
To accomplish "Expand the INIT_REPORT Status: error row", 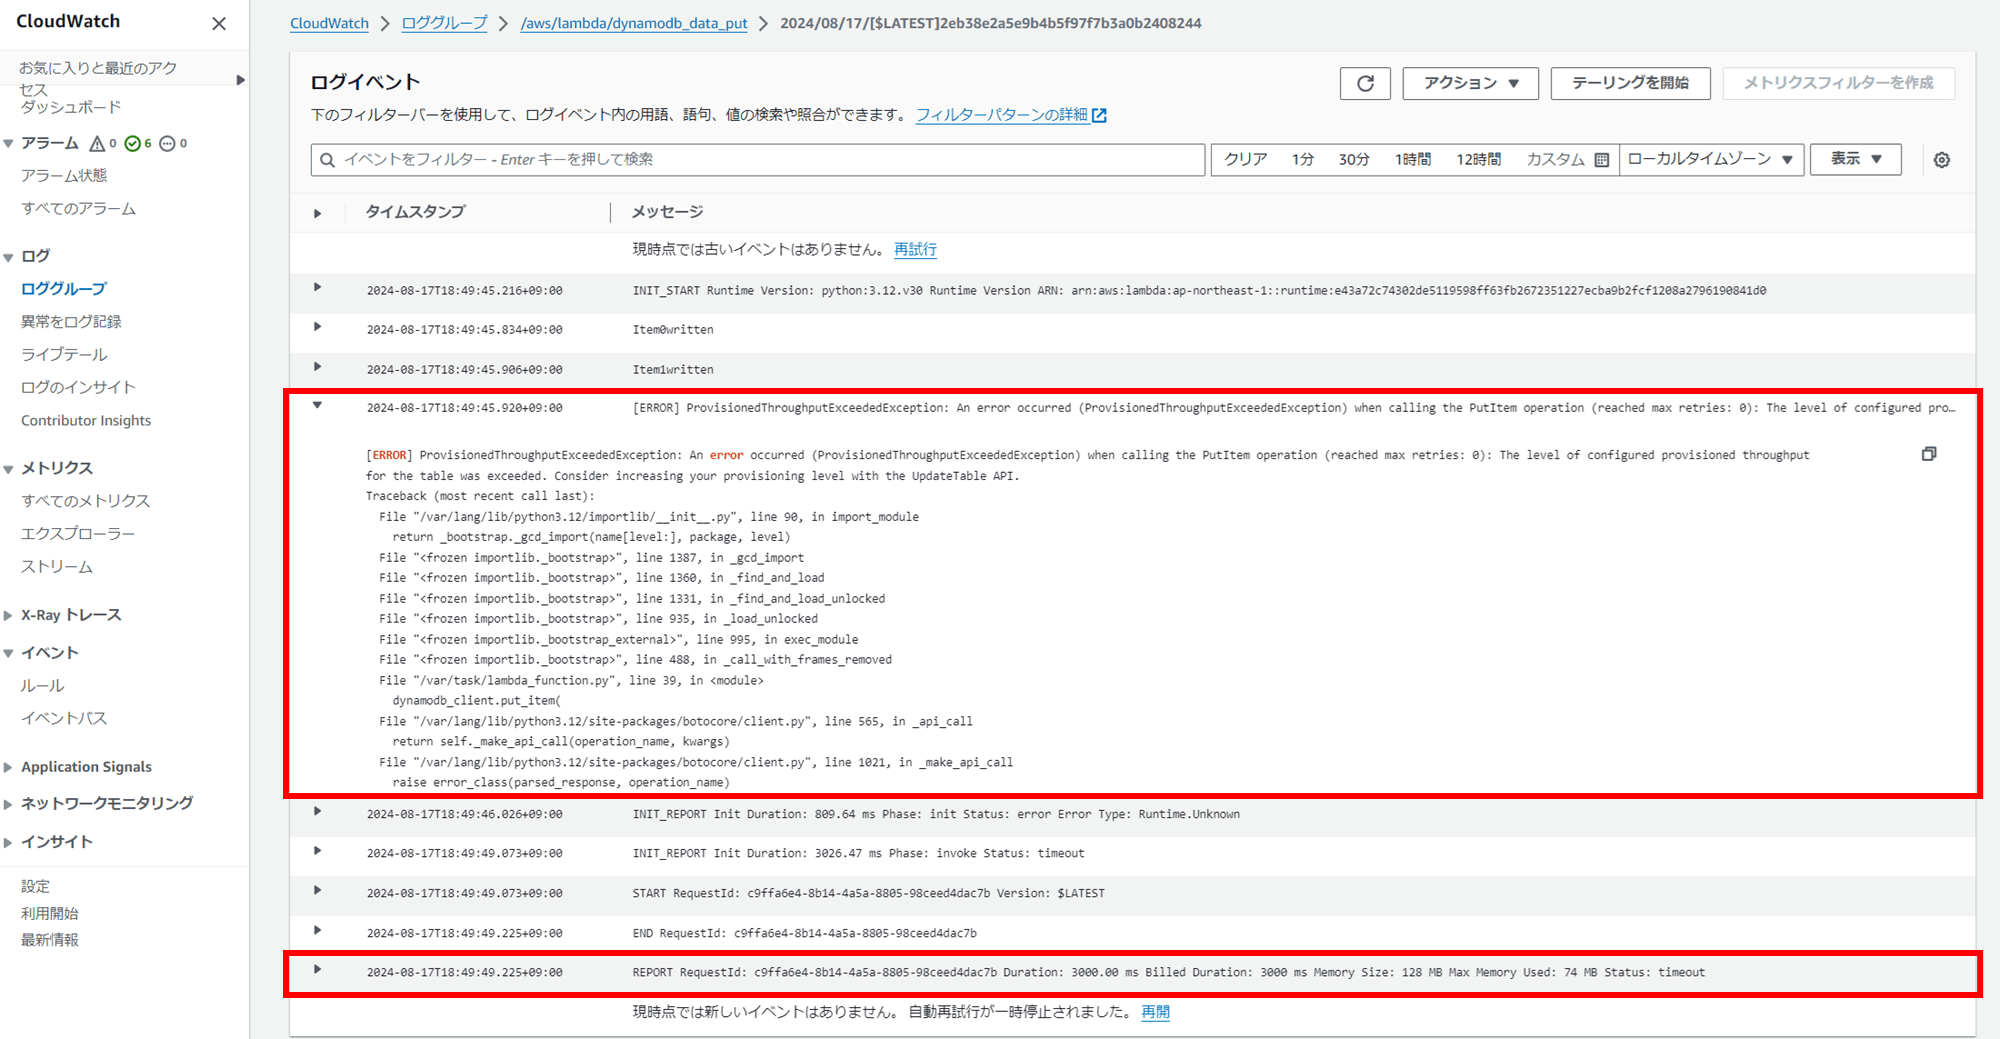I will coord(318,812).
